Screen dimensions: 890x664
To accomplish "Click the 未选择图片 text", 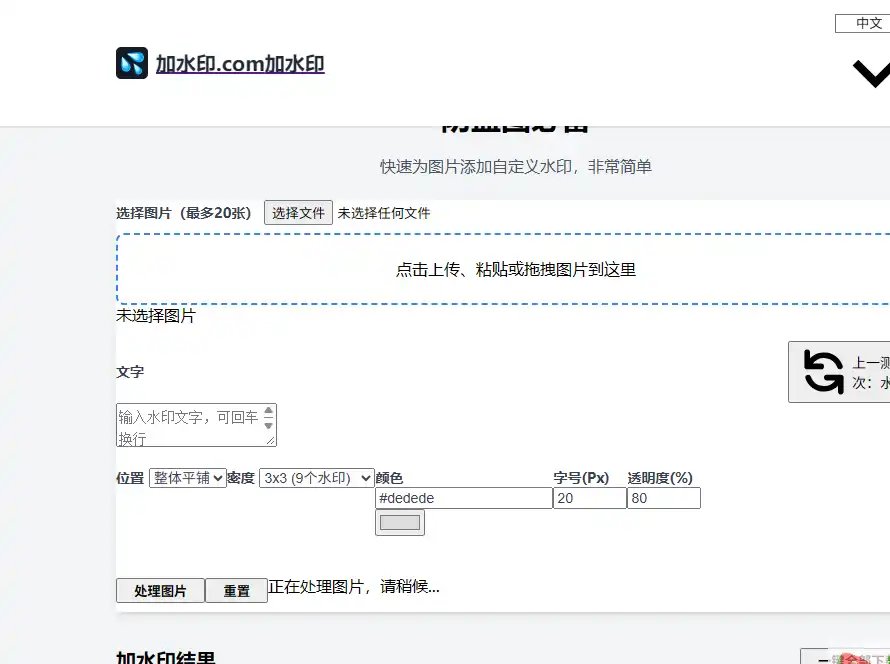I will click(156, 316).
